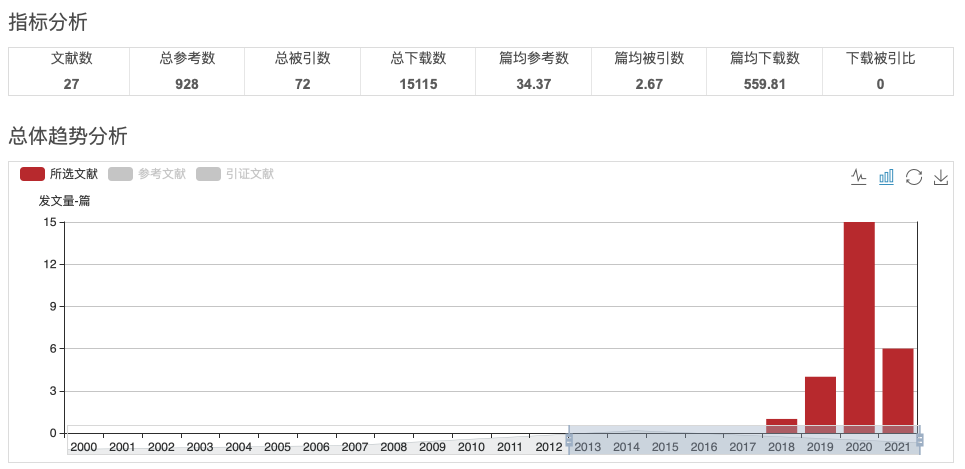Toggle 引证文献 legend series
Viewport: 965px width, 469px height.
(235, 174)
